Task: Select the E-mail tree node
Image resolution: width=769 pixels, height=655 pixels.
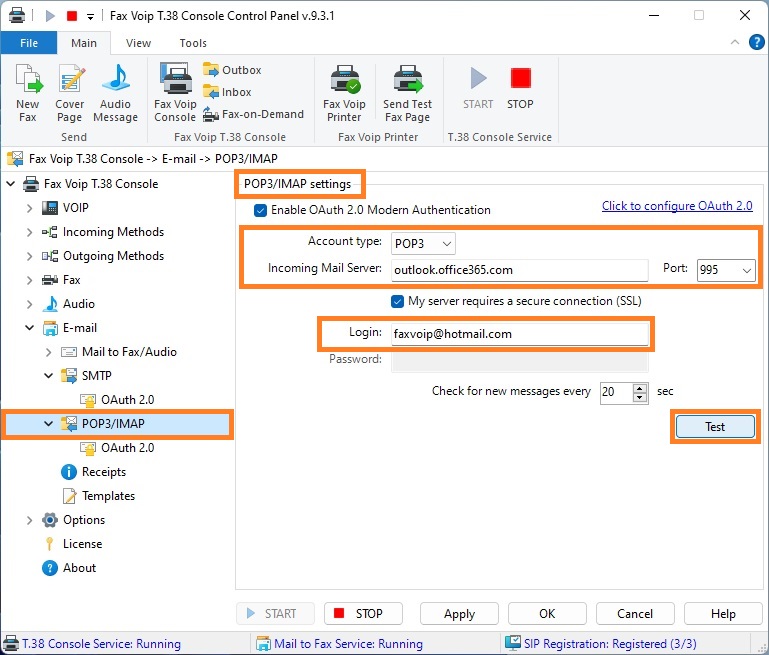Action: click(70, 328)
